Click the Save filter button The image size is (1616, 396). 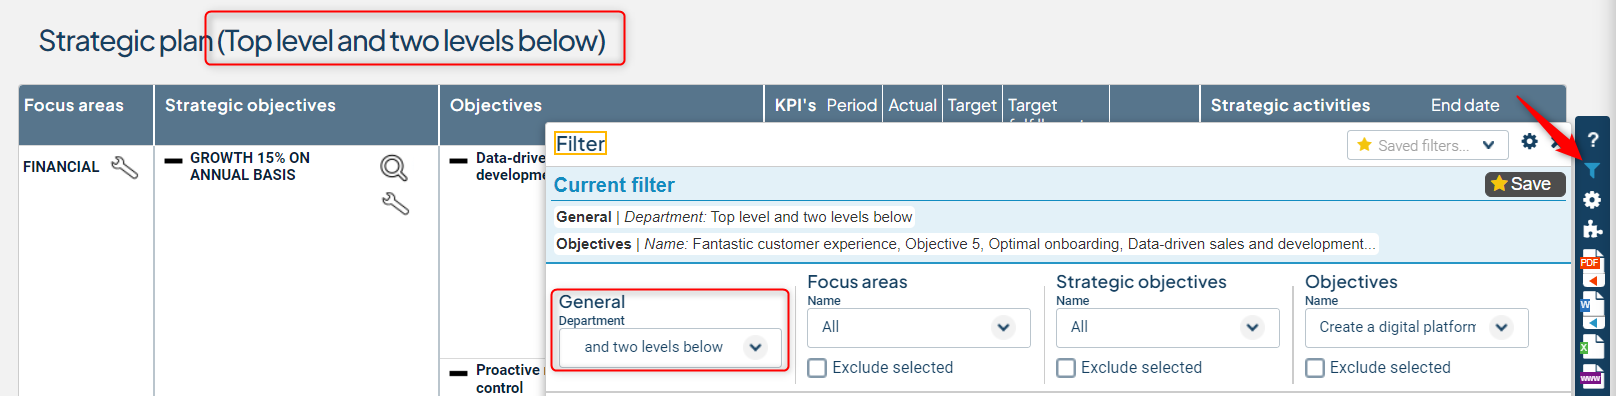click(x=1525, y=184)
